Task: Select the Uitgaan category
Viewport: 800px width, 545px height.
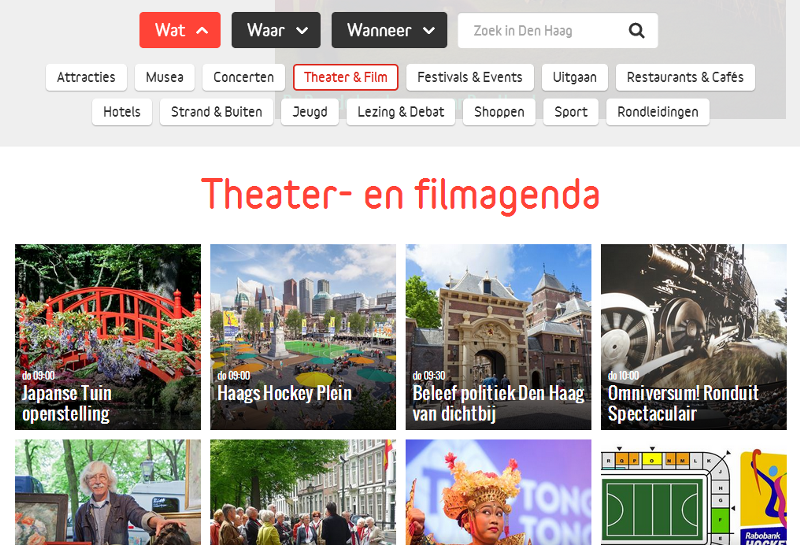Action: [x=574, y=78]
